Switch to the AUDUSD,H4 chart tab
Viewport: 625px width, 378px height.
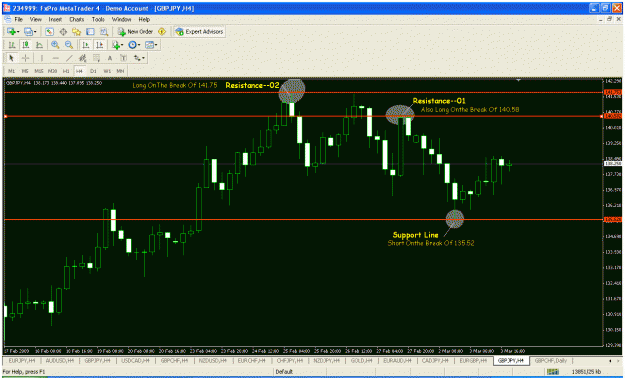coord(60,360)
